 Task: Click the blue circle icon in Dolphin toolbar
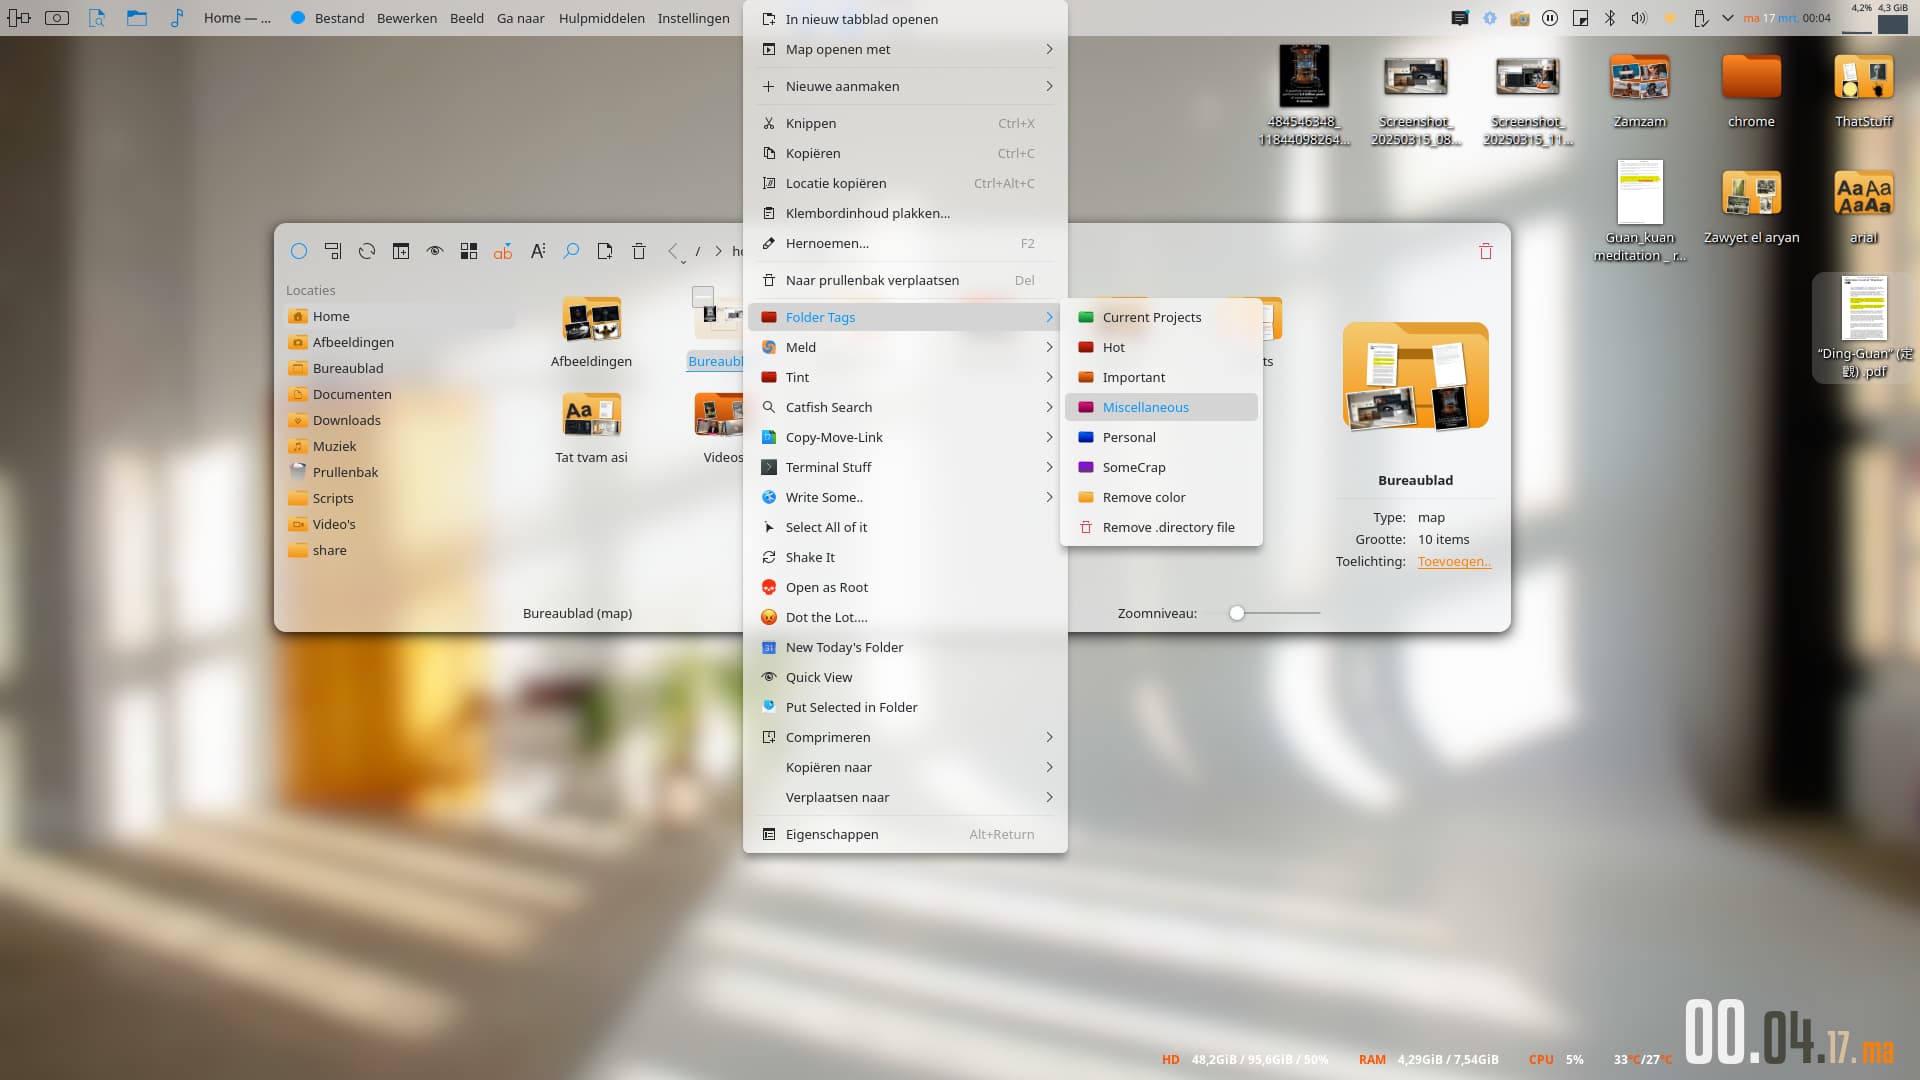(299, 252)
